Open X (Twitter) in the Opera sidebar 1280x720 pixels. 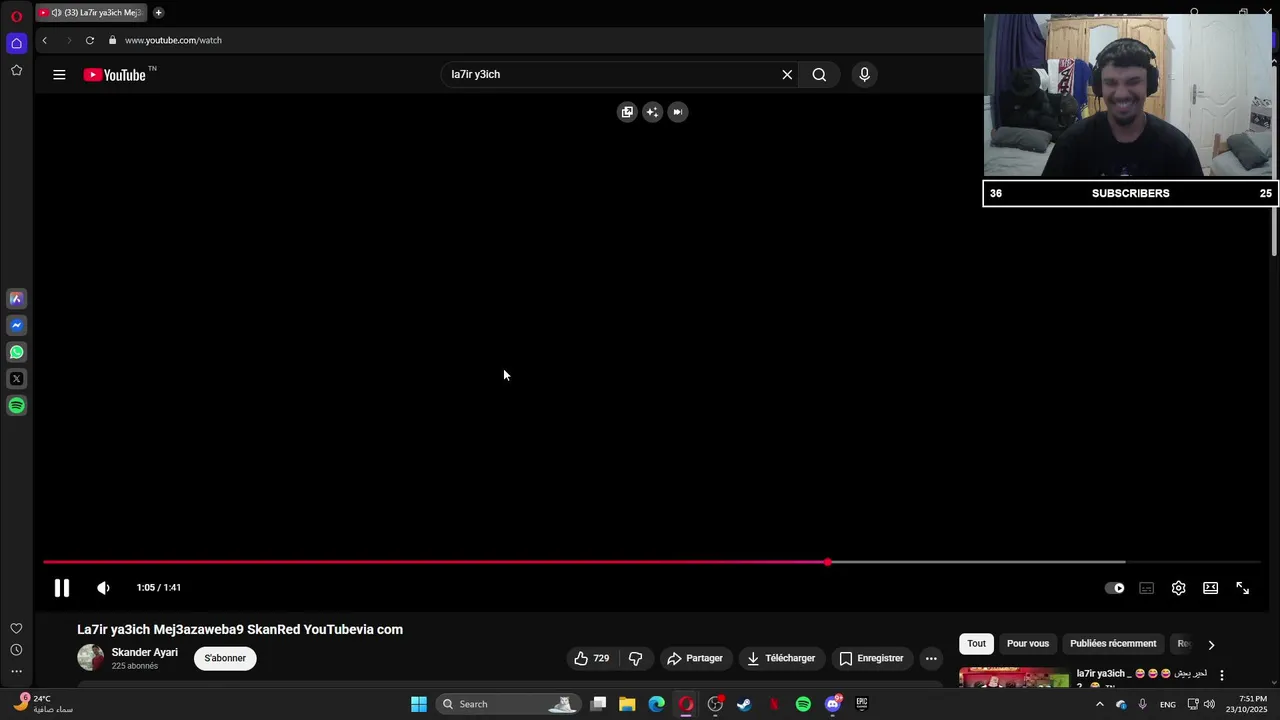click(16, 379)
